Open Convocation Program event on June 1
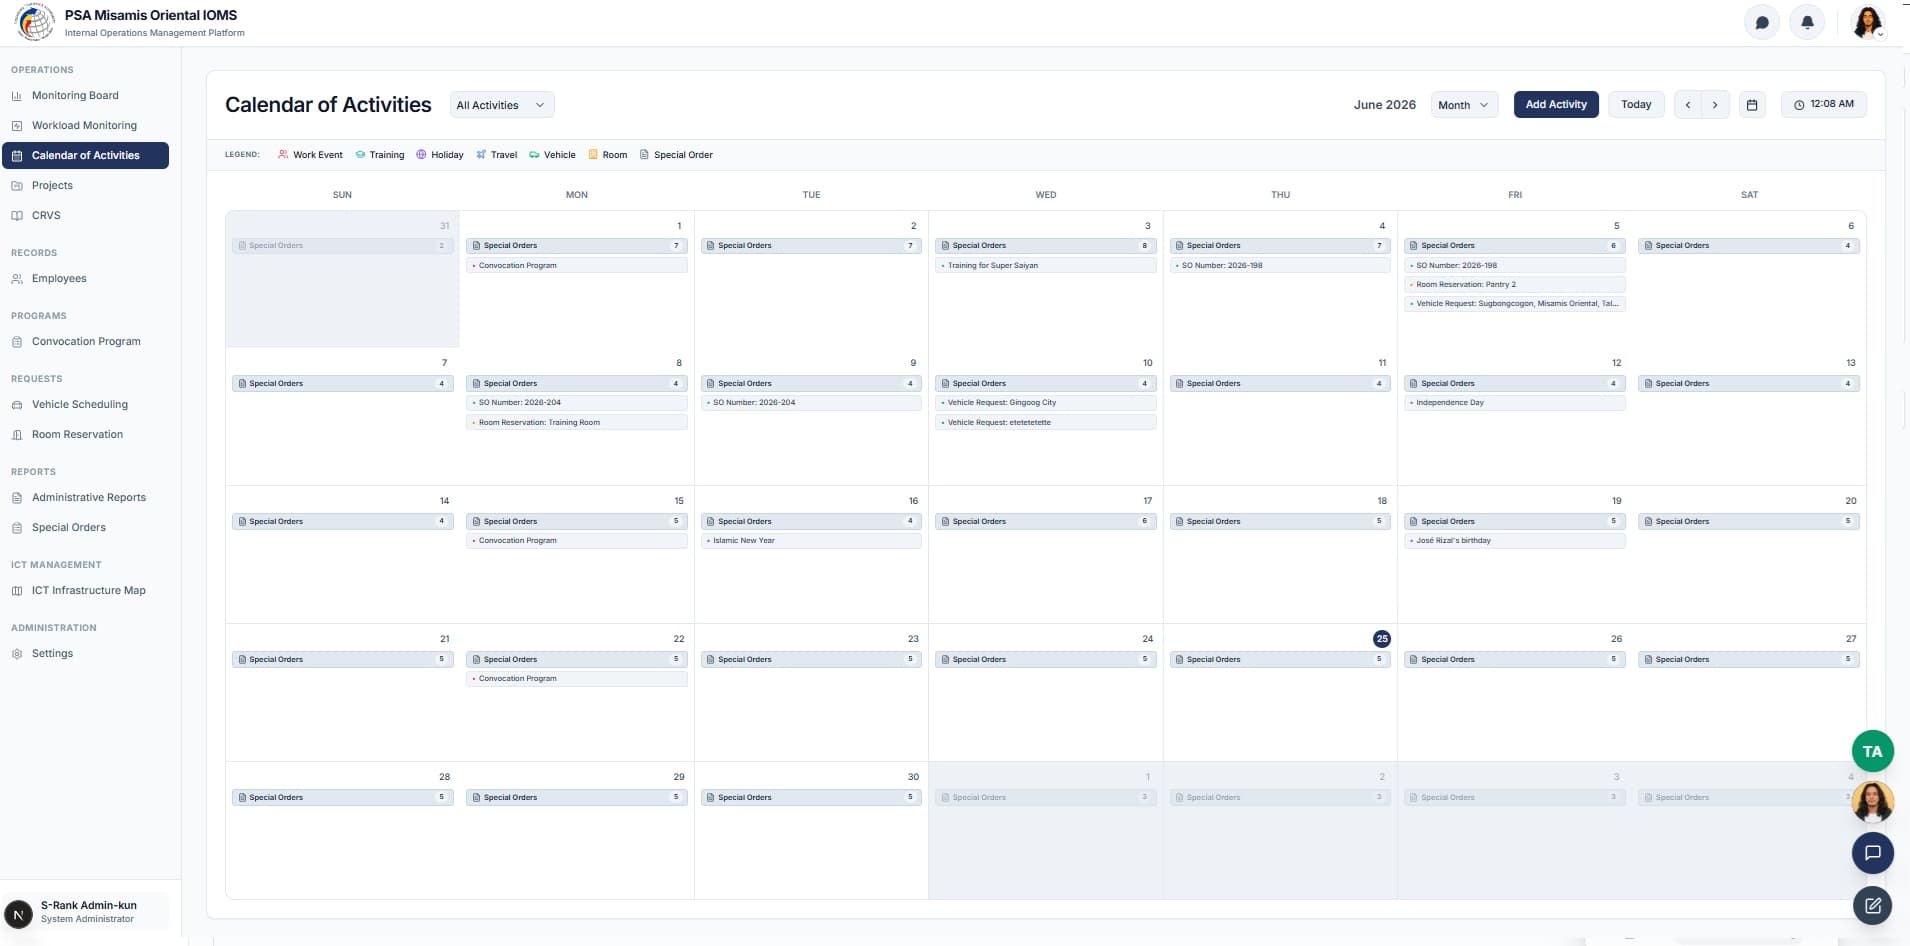The width and height of the screenshot is (1910, 946). (x=577, y=266)
